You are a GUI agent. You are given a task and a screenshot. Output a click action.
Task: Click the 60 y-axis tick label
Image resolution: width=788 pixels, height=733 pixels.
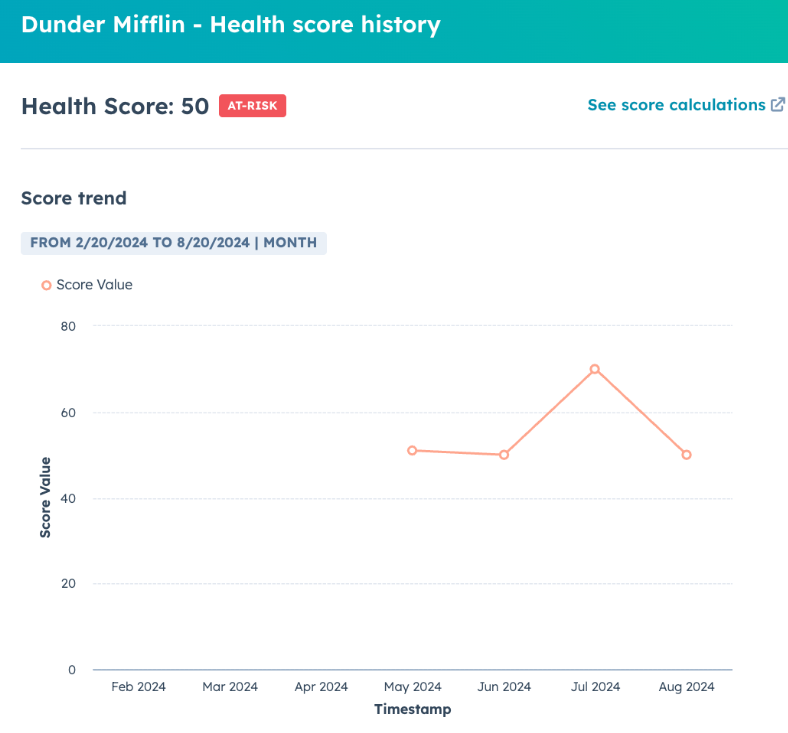pos(68,413)
